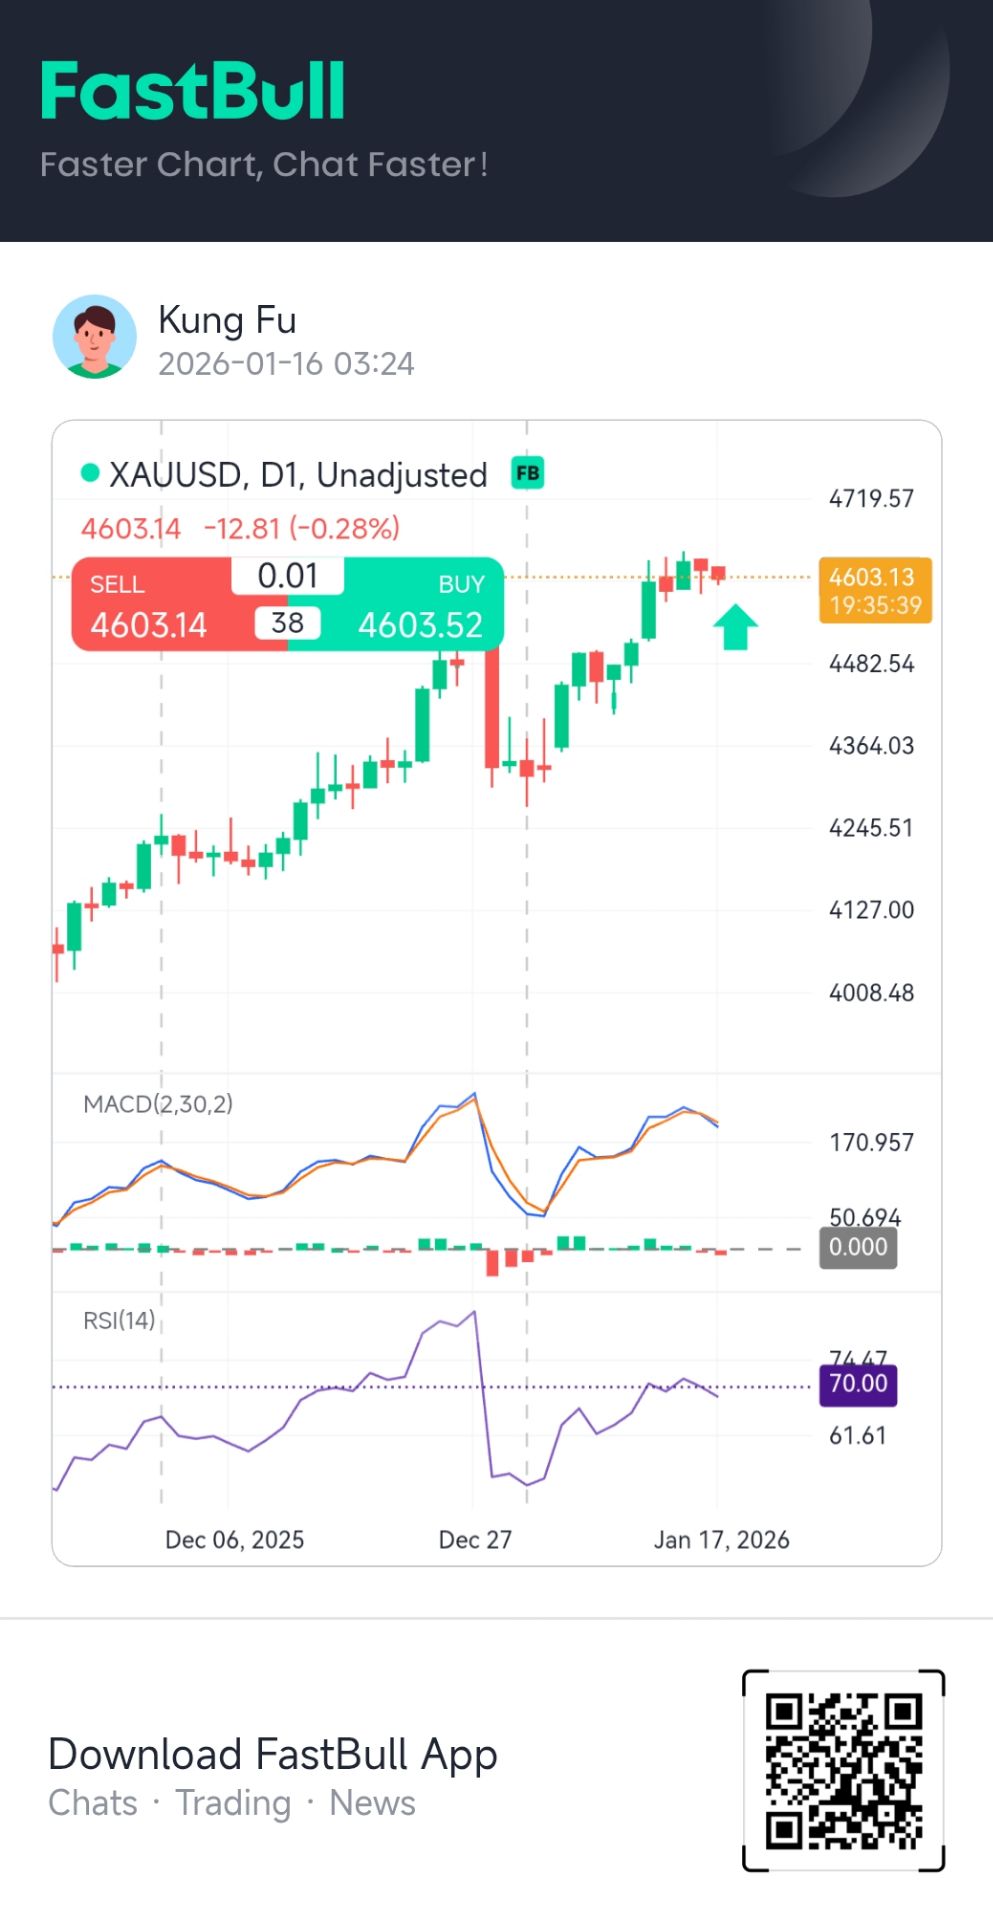Click the green up arrow on chart

tap(735, 627)
